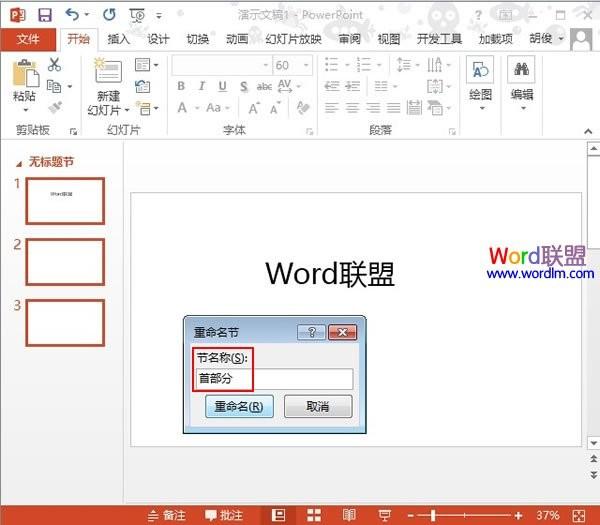Collapse the ribbon with the up chevron
This screenshot has width=600, height=525.
(588, 131)
